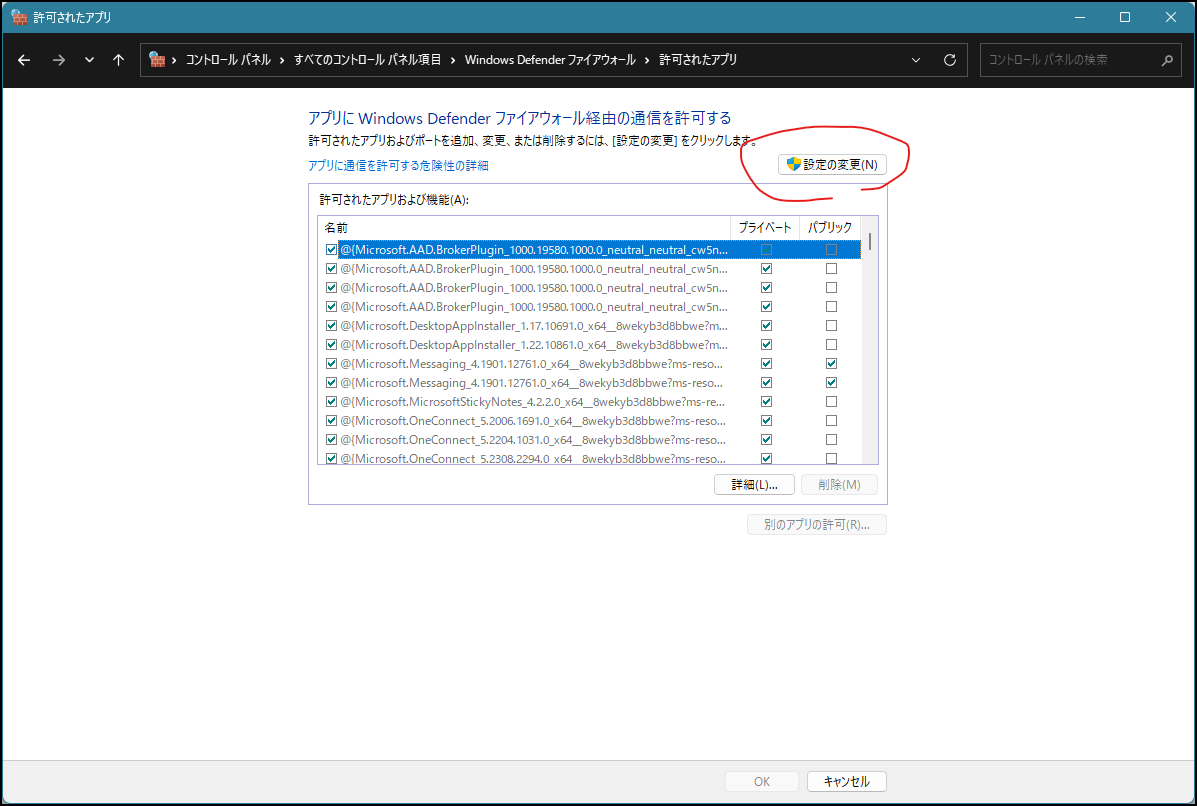Uncheck the DesktopAppInstaller_1.17.10691.0 enable checkbox
Image resolution: width=1197 pixels, height=806 pixels.
coord(331,326)
